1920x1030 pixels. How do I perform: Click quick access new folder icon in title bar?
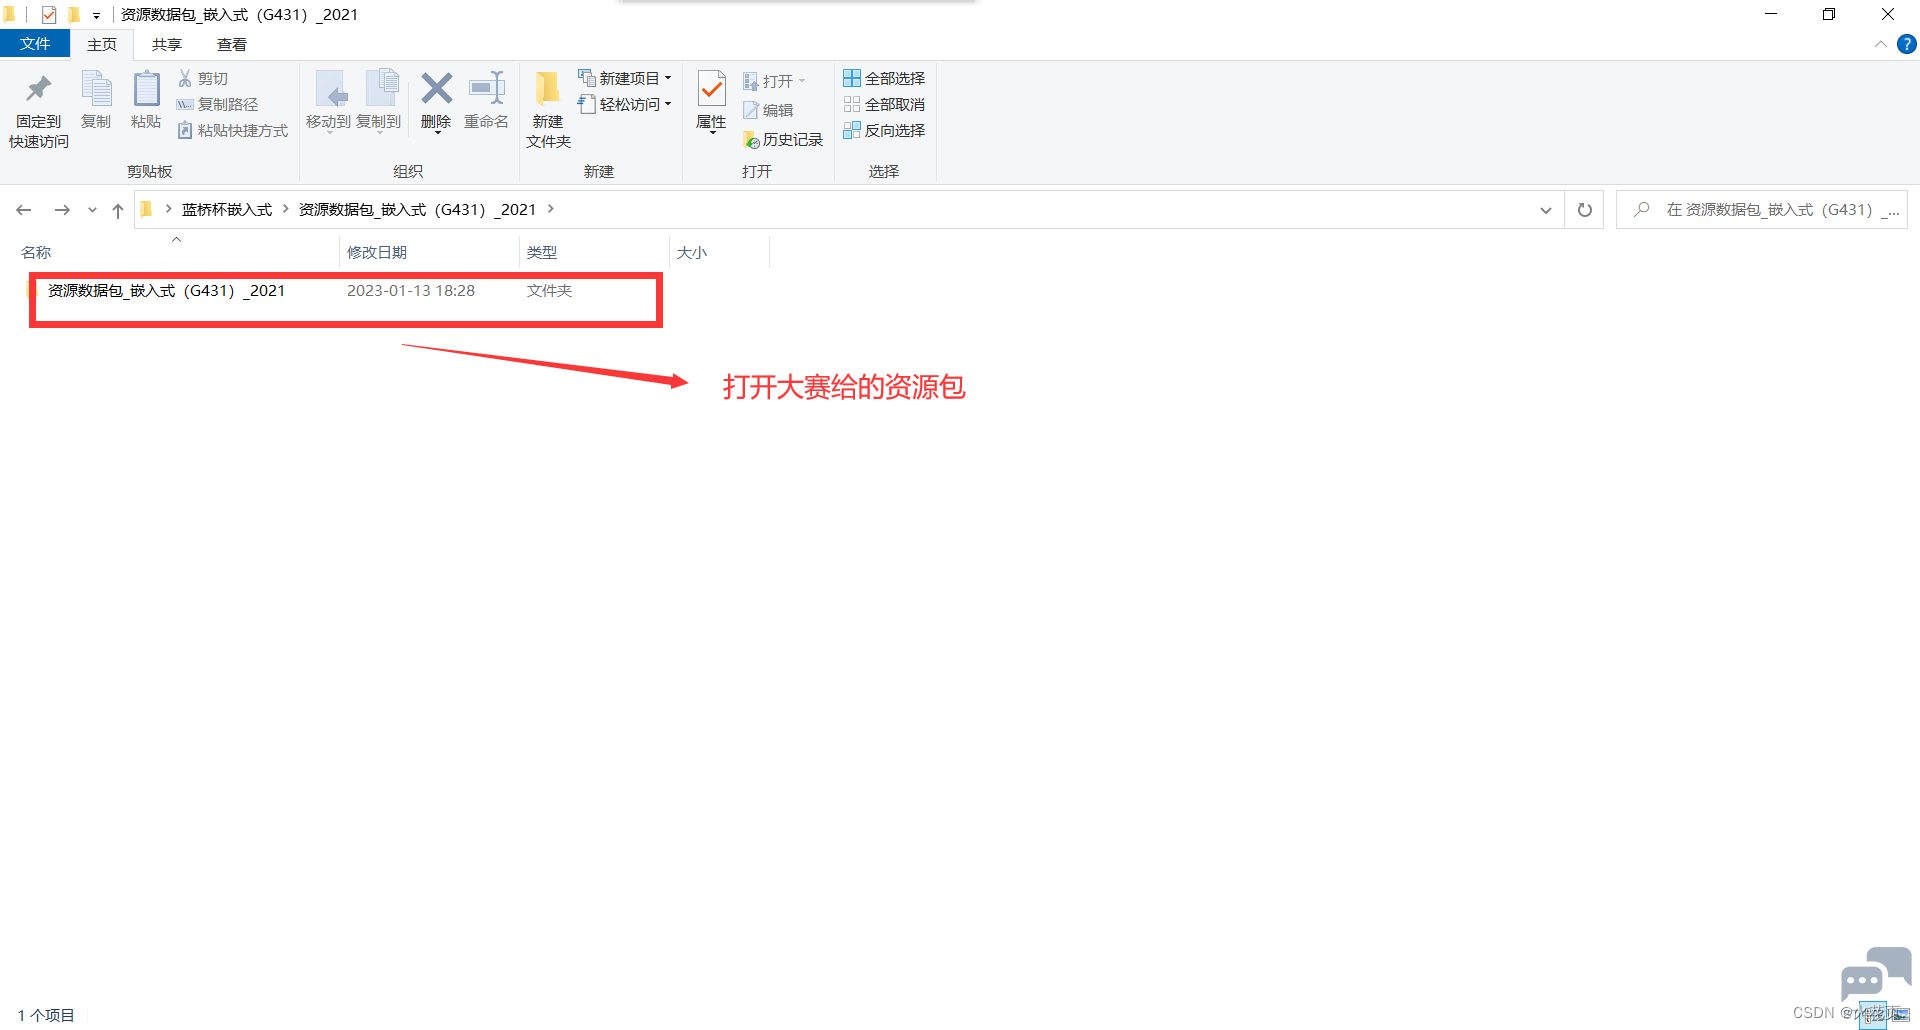(73, 14)
